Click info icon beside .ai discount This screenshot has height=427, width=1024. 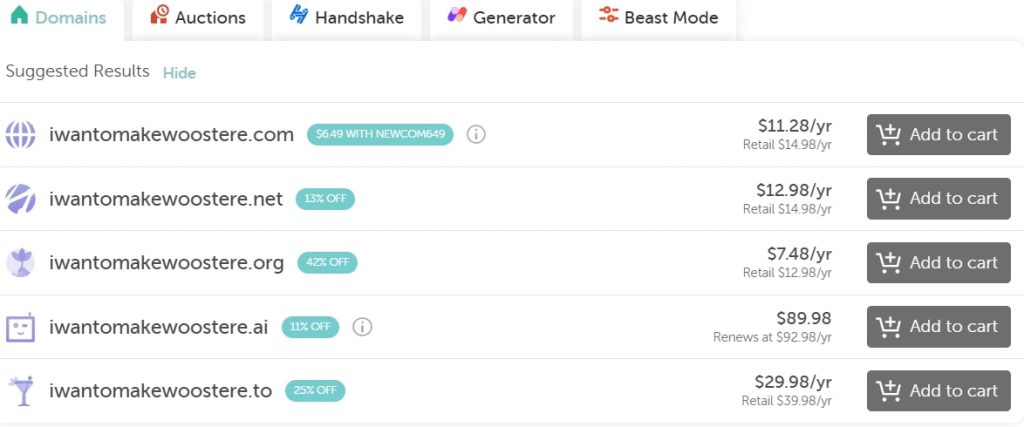pos(363,327)
